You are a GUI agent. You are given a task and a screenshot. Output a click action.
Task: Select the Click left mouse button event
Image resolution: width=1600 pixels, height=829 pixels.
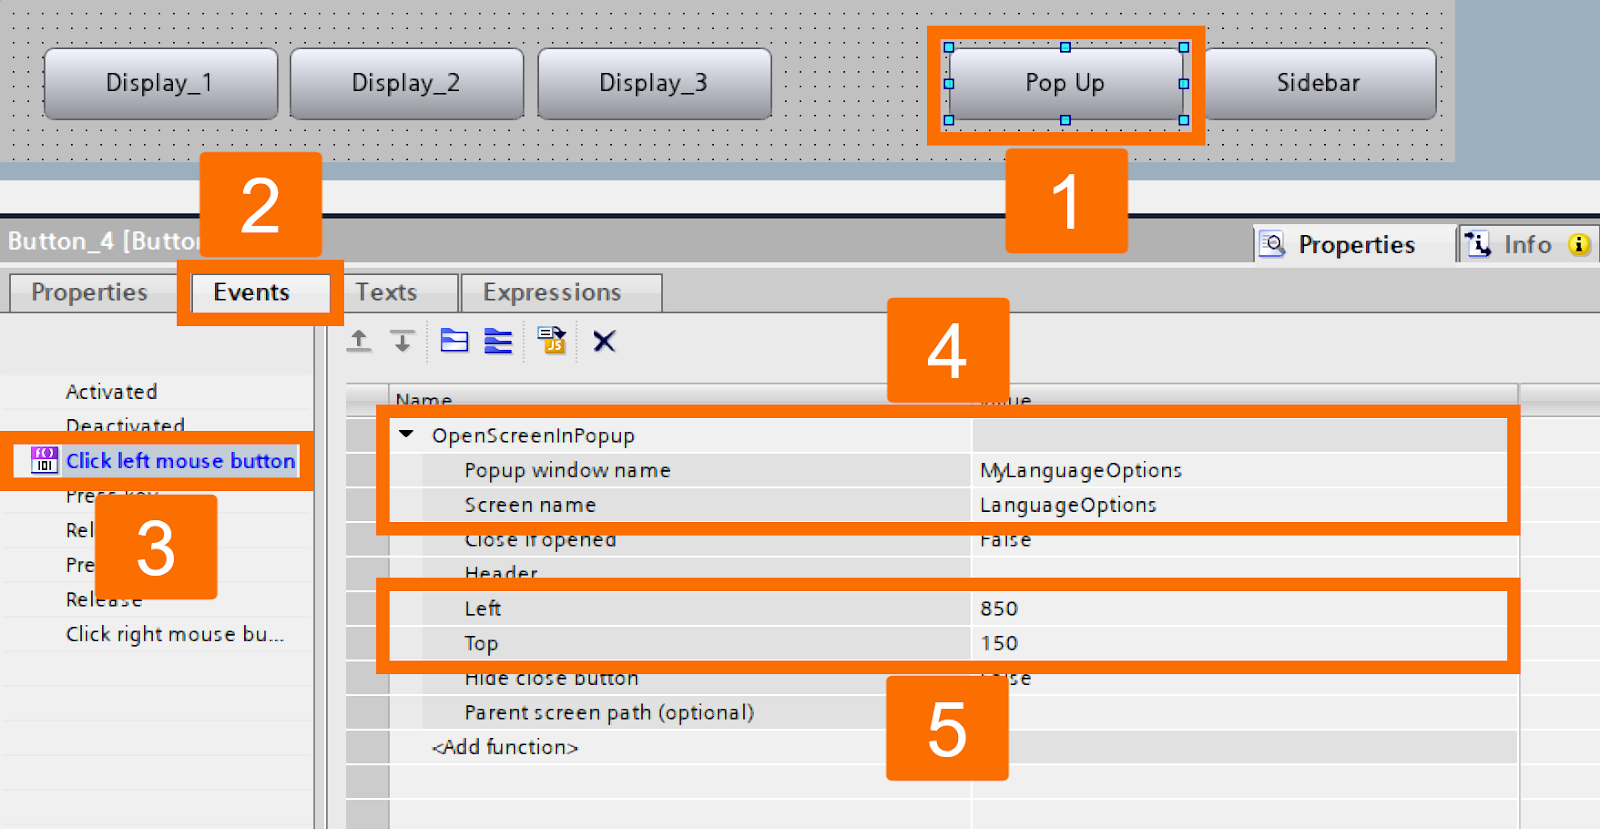tap(181, 460)
